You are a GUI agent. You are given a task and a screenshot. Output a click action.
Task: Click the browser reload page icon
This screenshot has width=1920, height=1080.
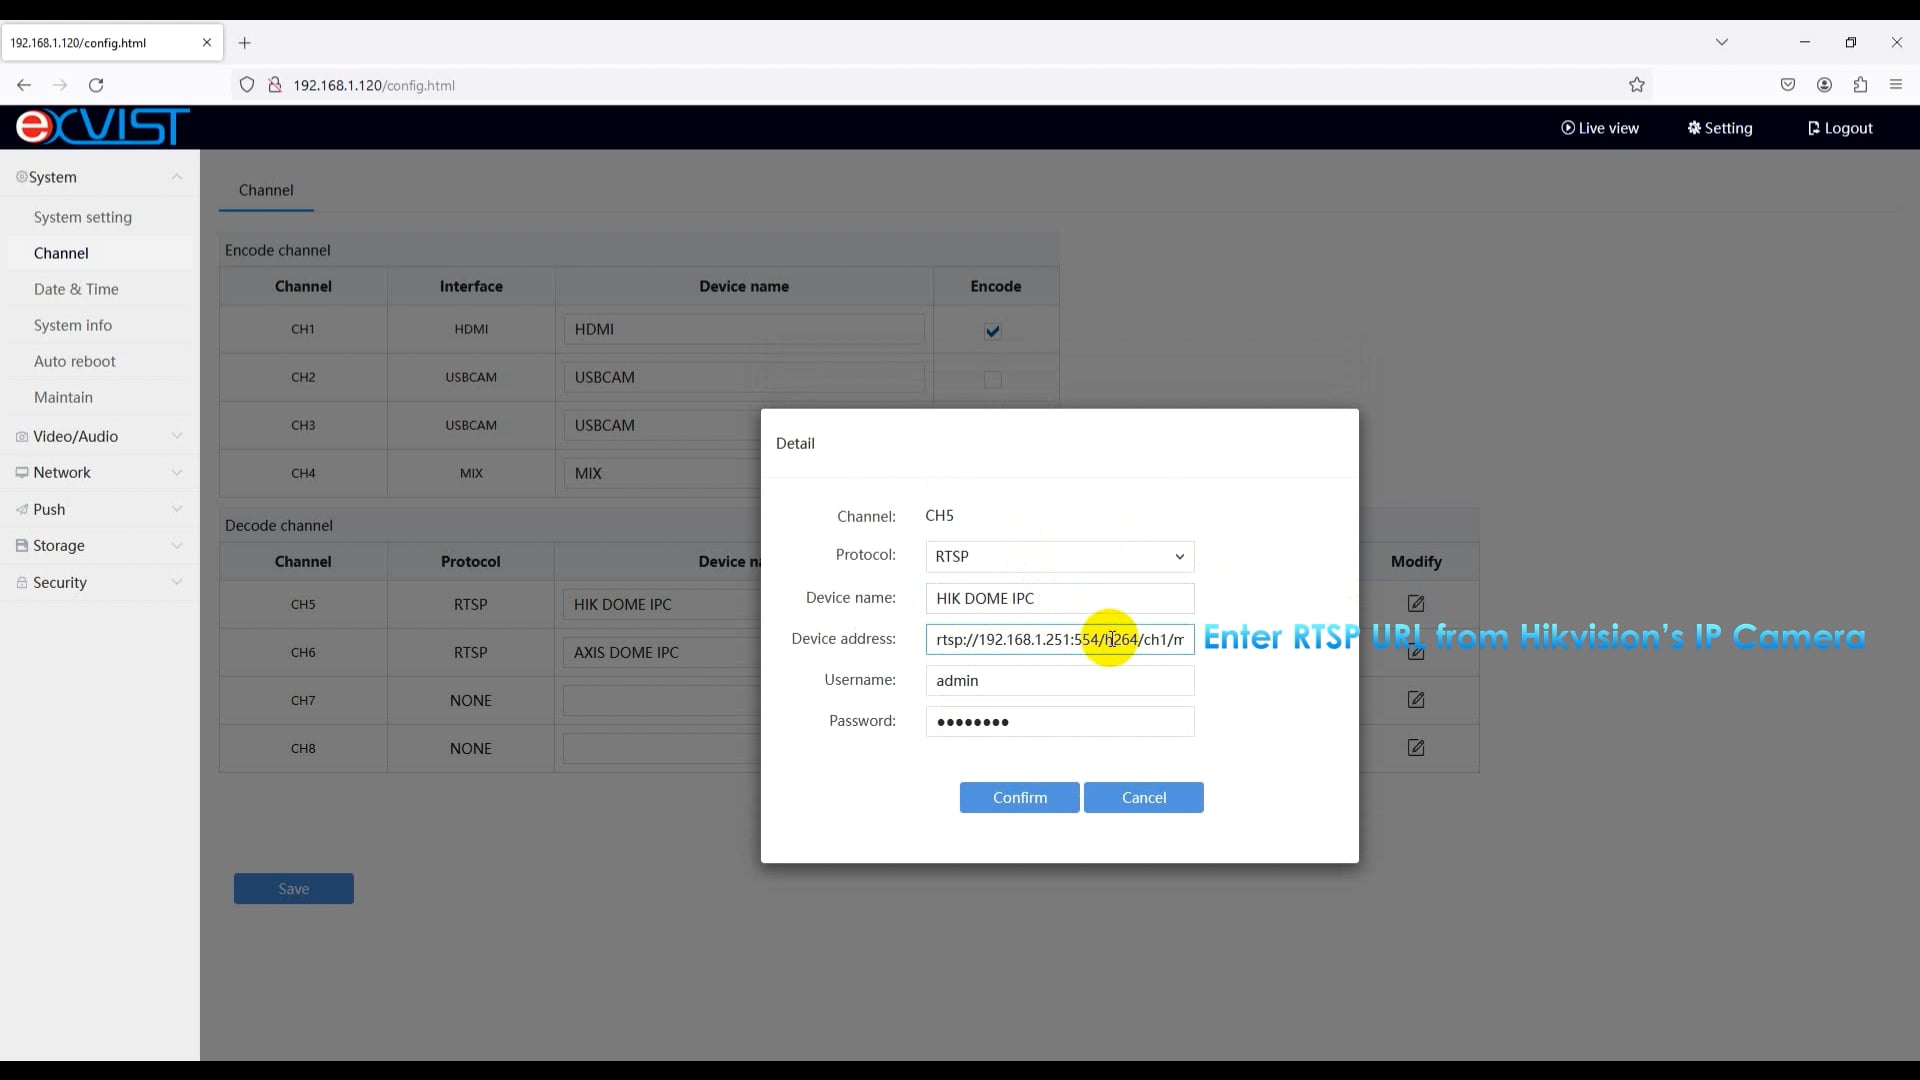click(96, 85)
